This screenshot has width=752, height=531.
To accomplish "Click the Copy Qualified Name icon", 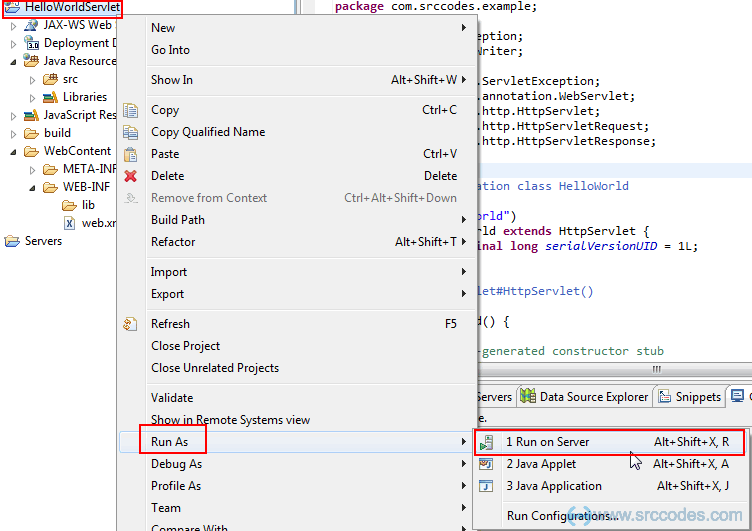I will pos(130,132).
